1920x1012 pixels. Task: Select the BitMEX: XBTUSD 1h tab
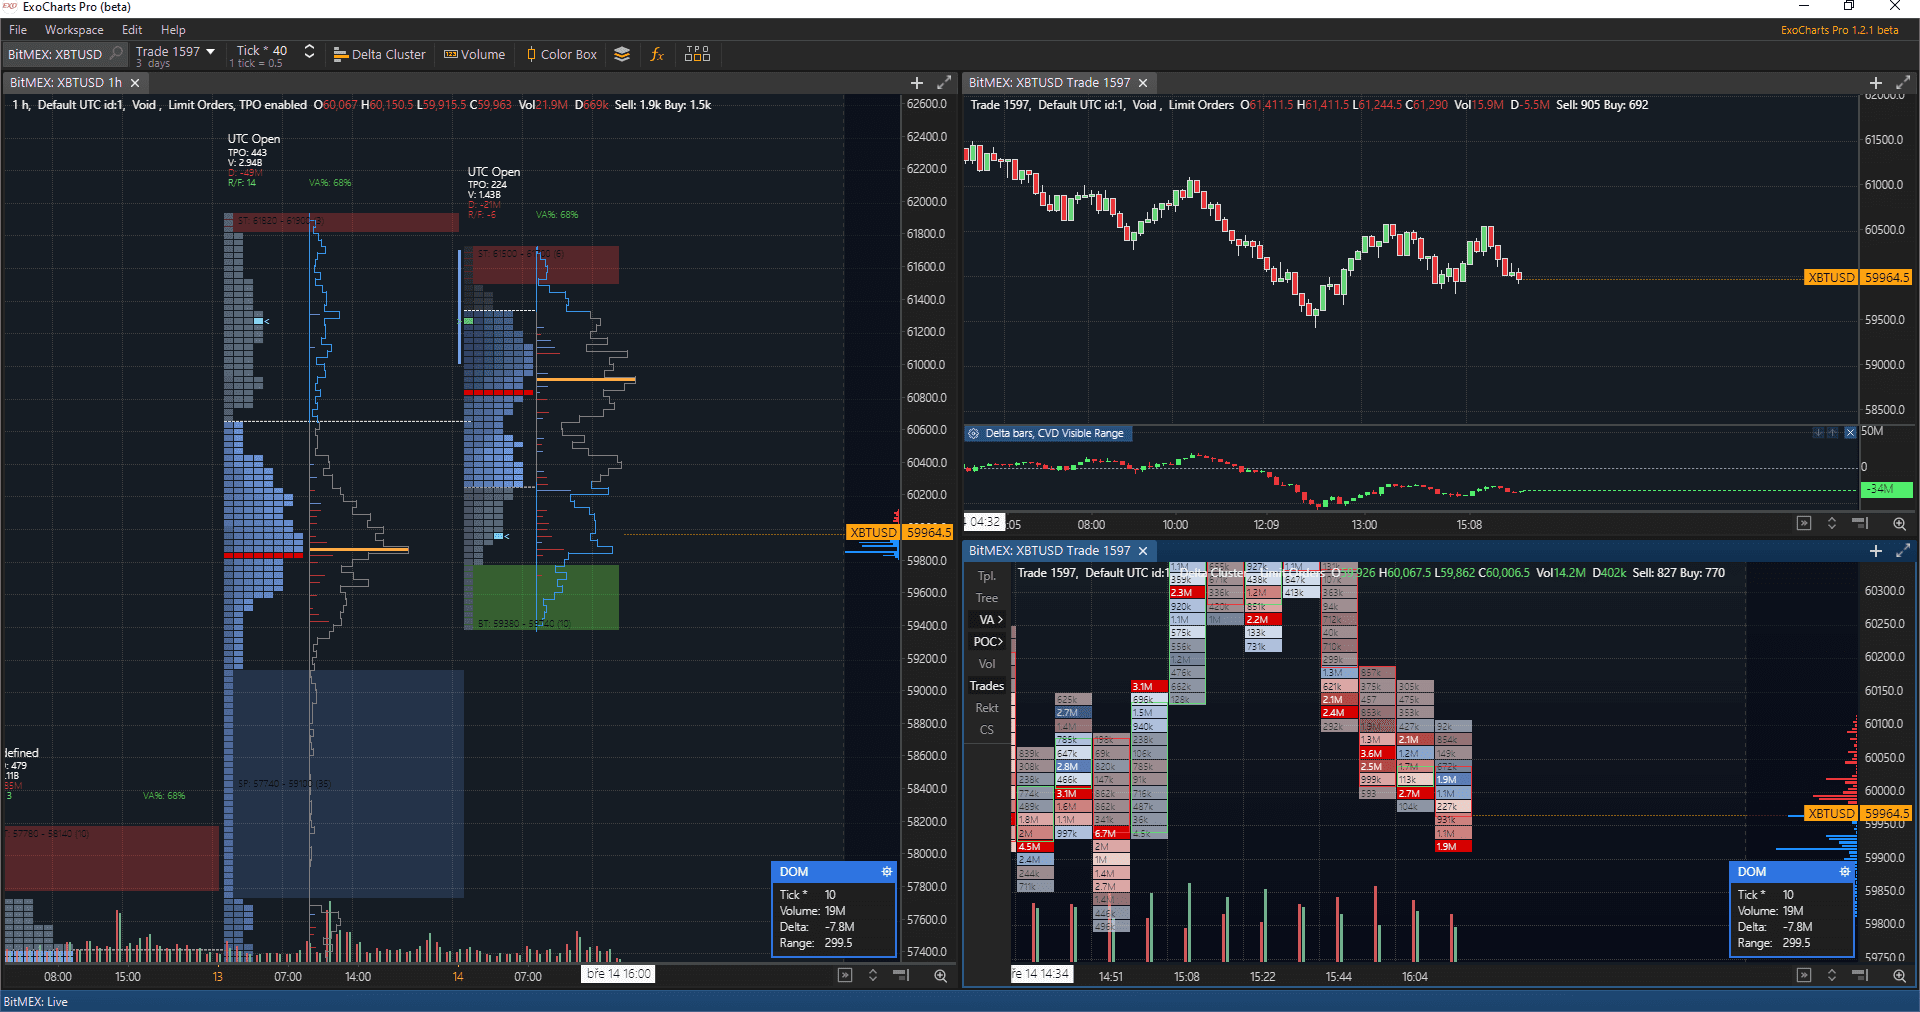pyautogui.click(x=66, y=83)
